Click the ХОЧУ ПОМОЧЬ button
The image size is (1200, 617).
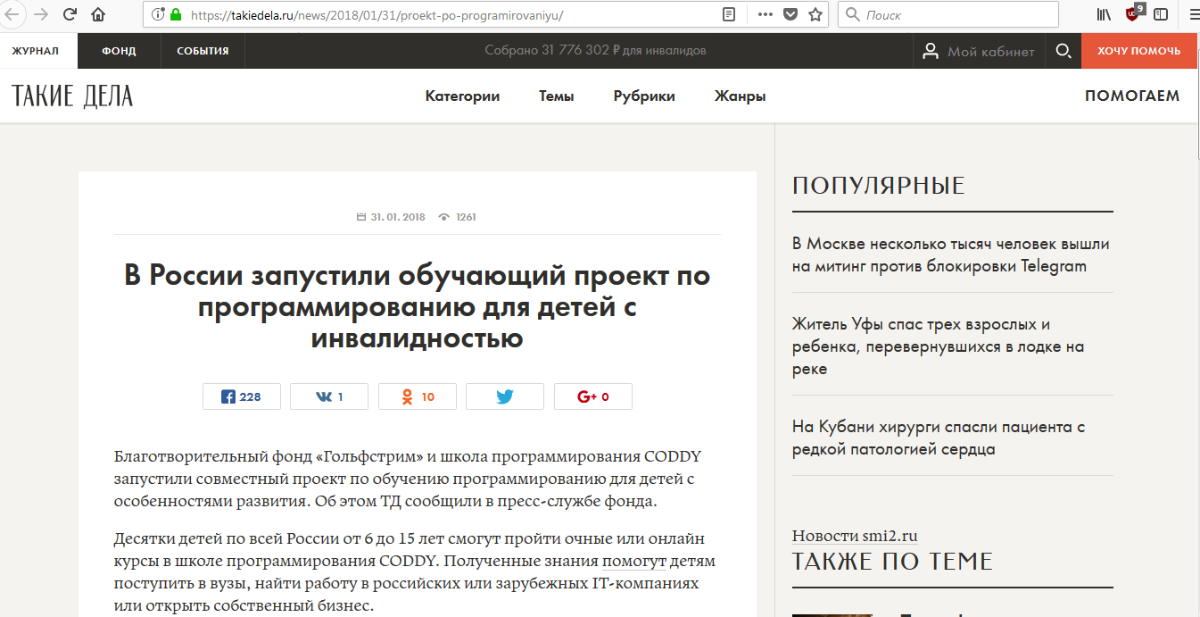tap(1138, 51)
